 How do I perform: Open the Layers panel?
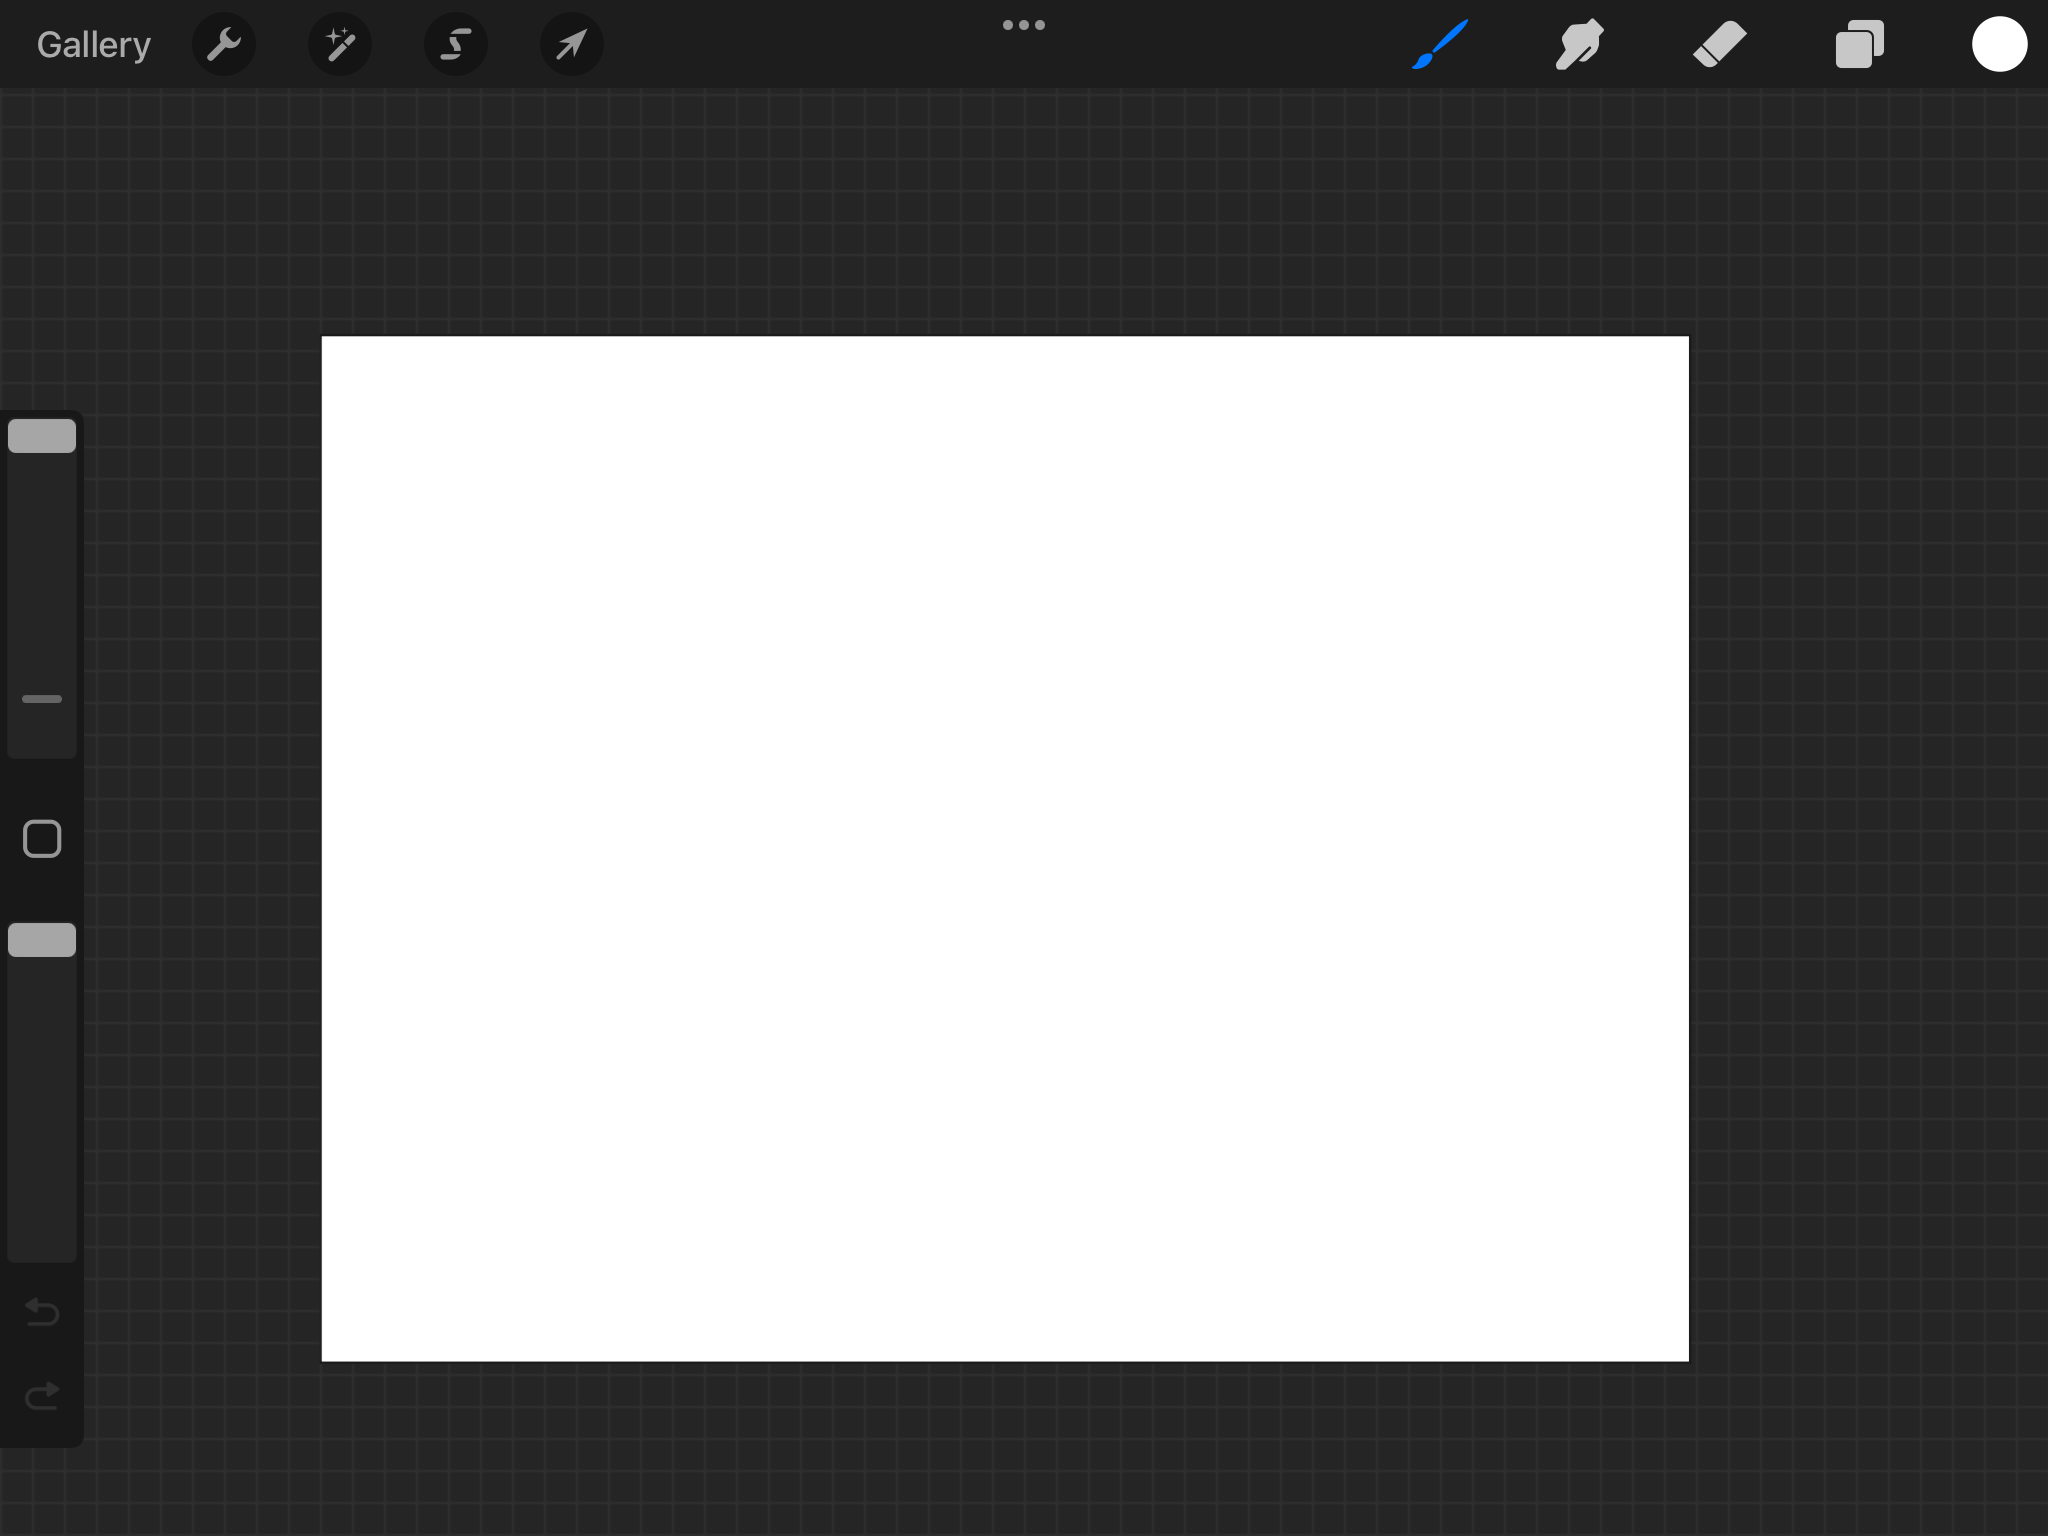coord(1859,45)
